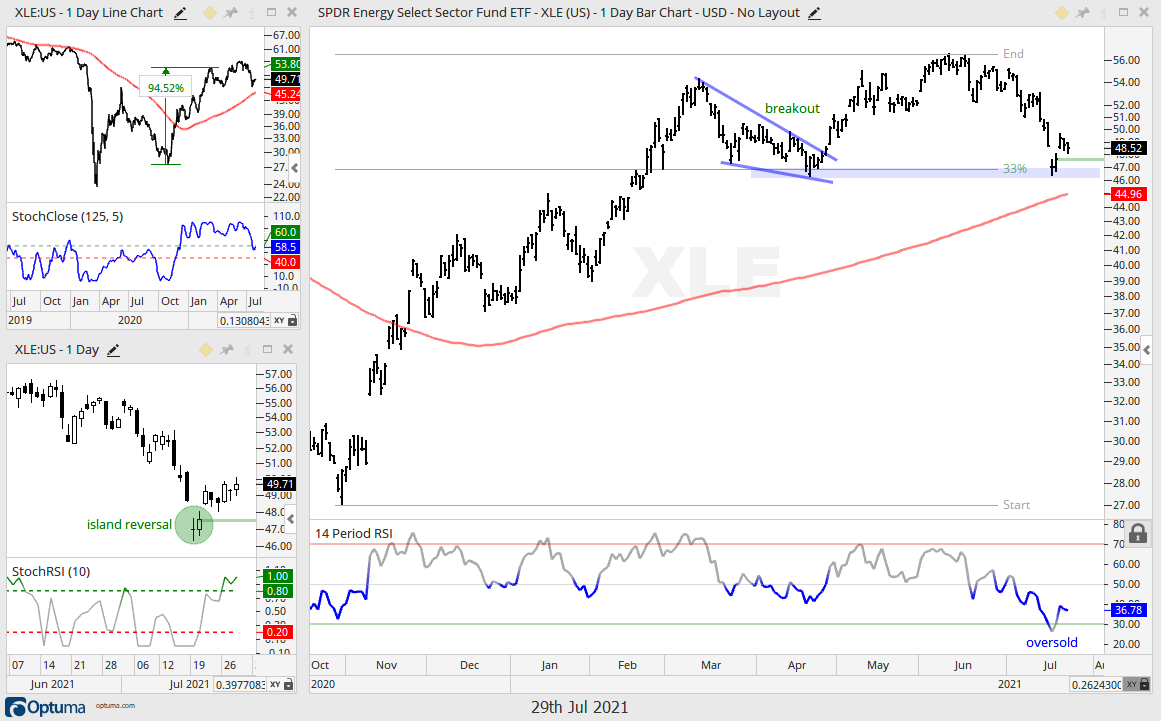
Task: Click the XLE:US - 1 Day panel title
Action: [57, 349]
